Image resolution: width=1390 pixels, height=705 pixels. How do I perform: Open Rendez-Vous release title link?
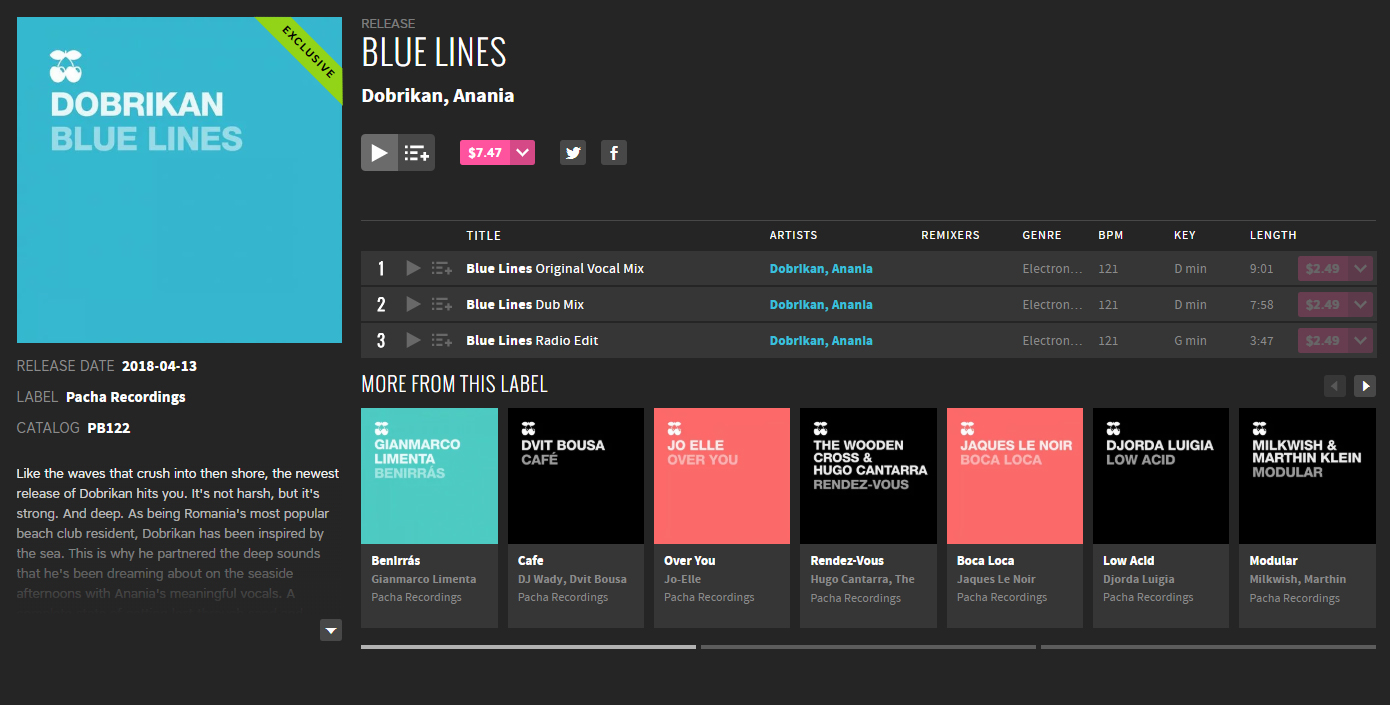tap(848, 560)
